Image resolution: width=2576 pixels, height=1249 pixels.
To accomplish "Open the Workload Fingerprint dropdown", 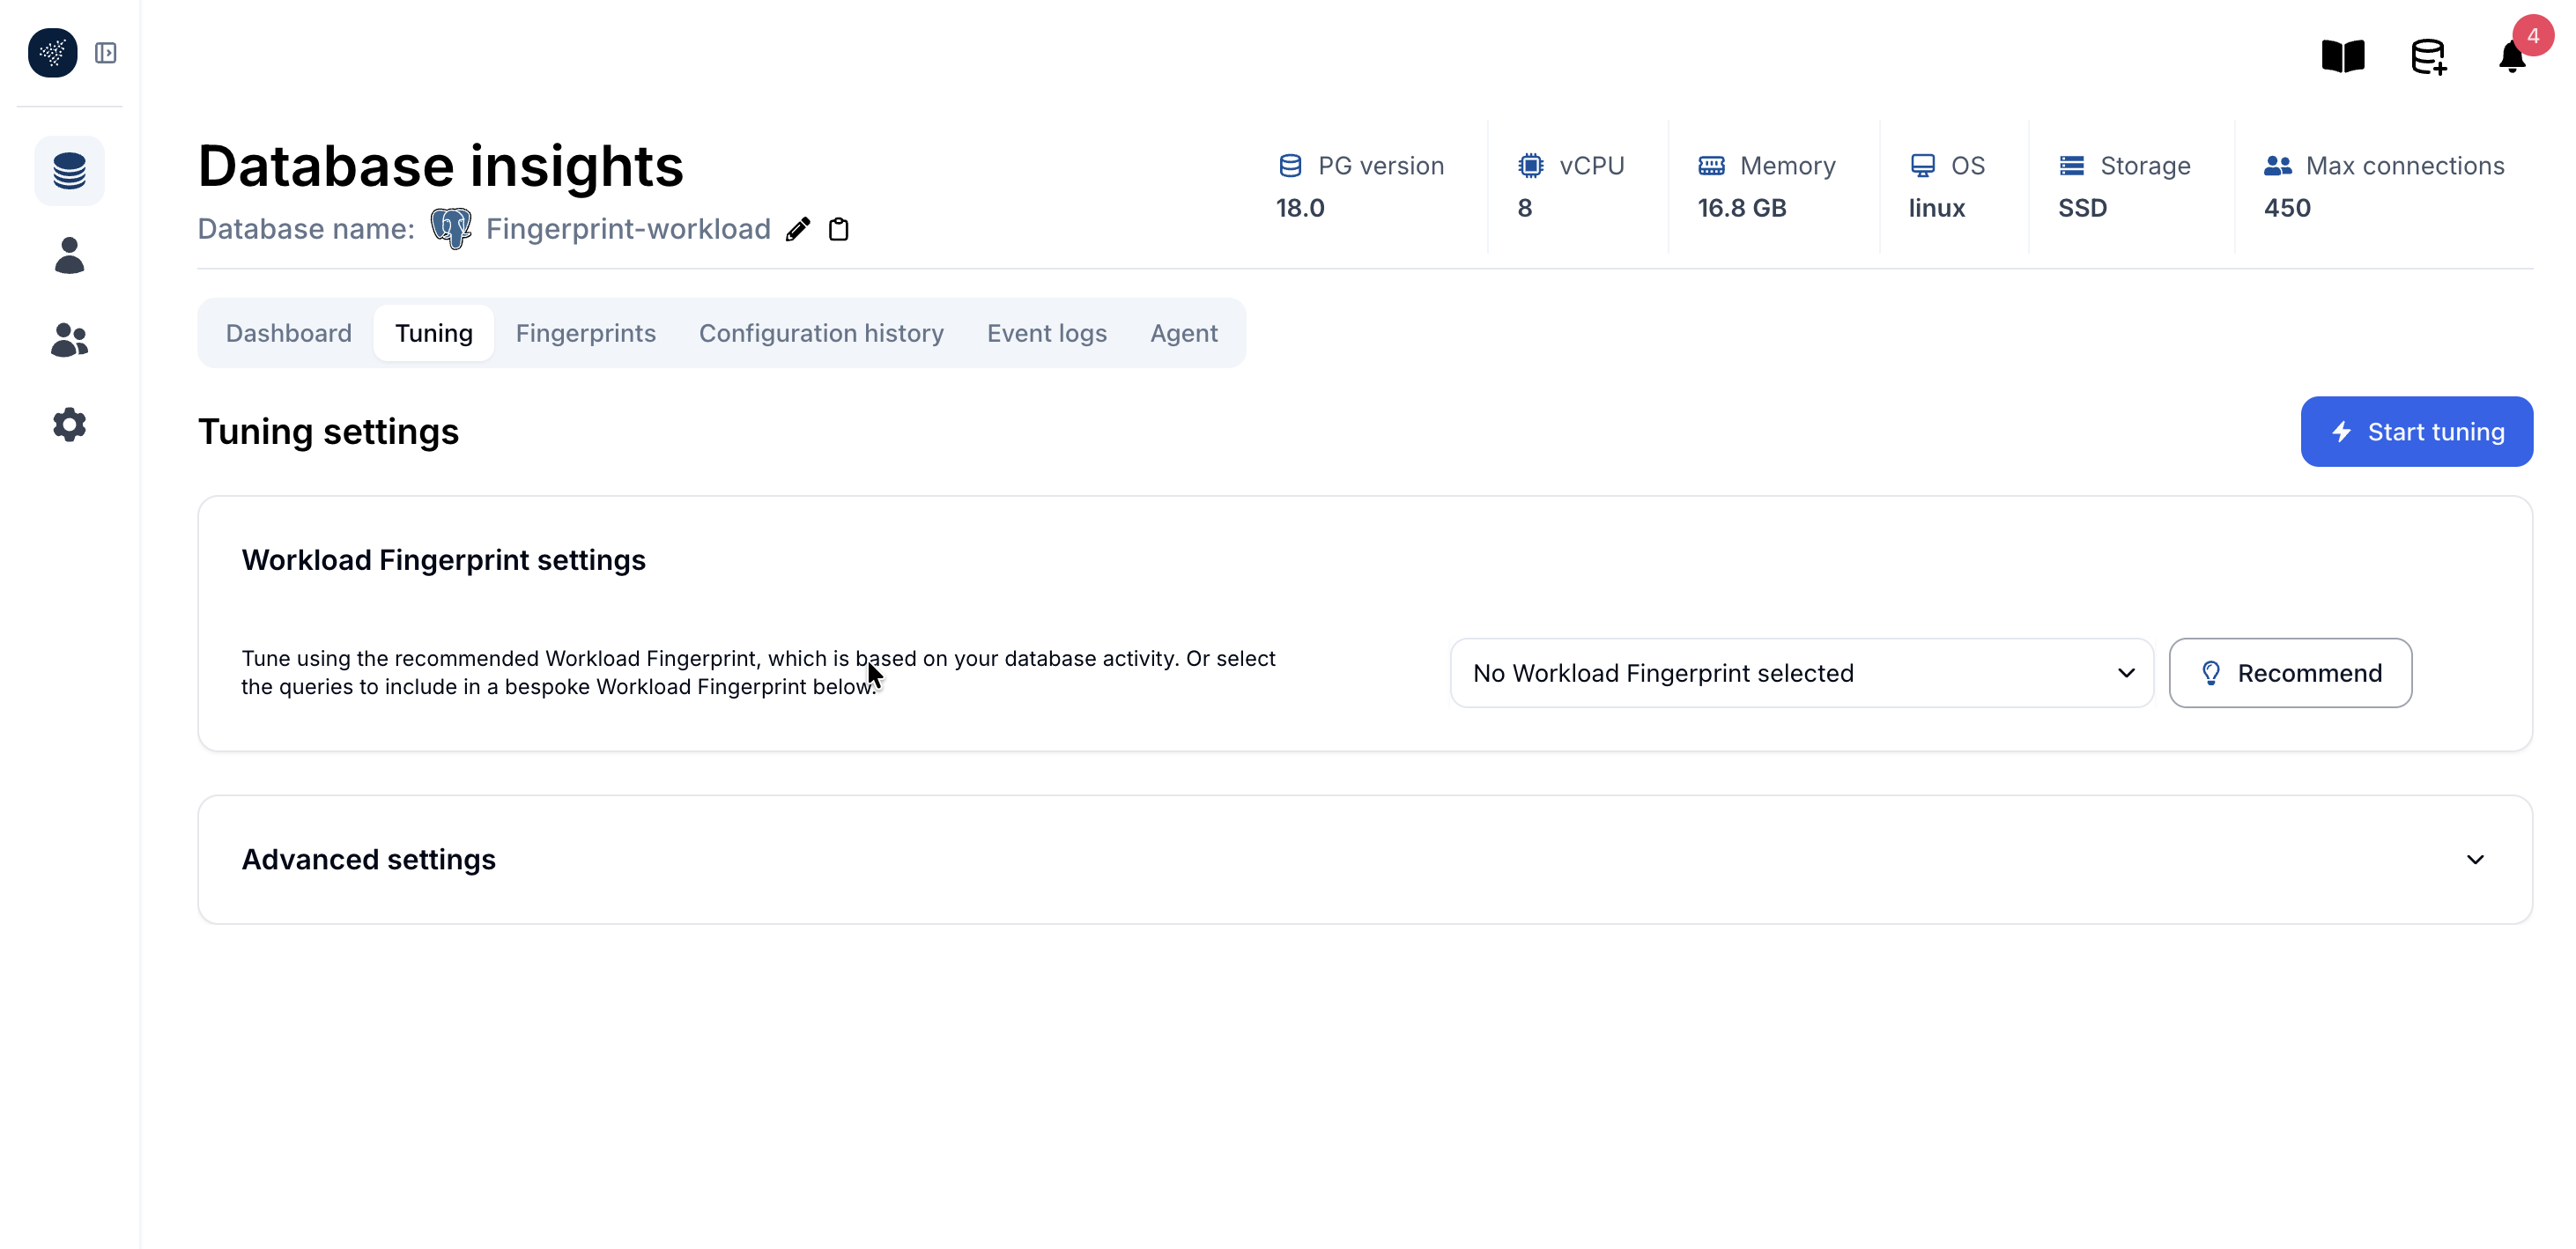I will coord(1801,673).
